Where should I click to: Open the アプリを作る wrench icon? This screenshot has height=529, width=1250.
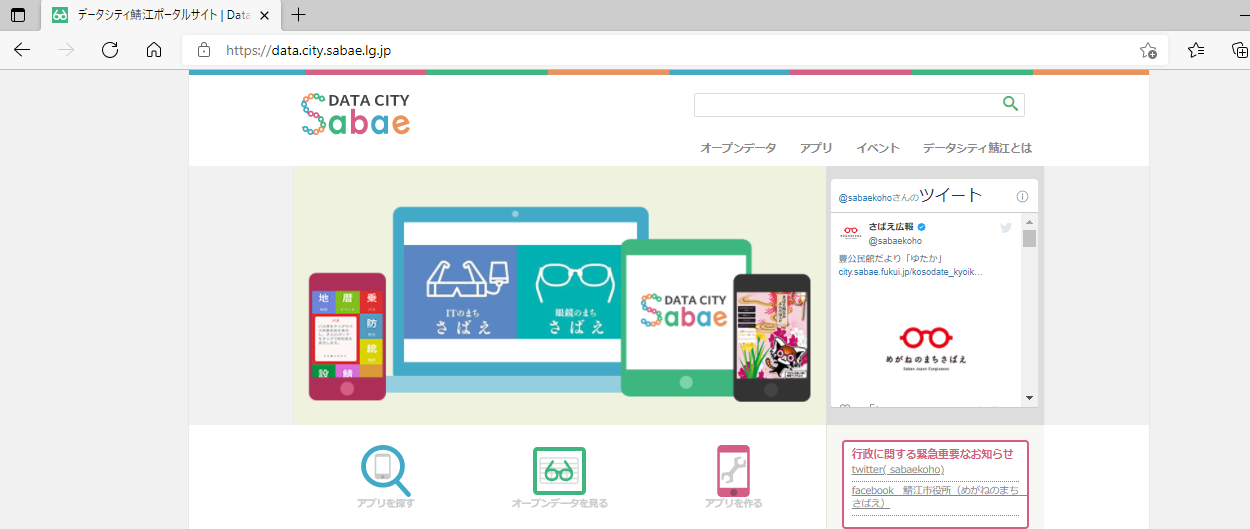coord(733,470)
